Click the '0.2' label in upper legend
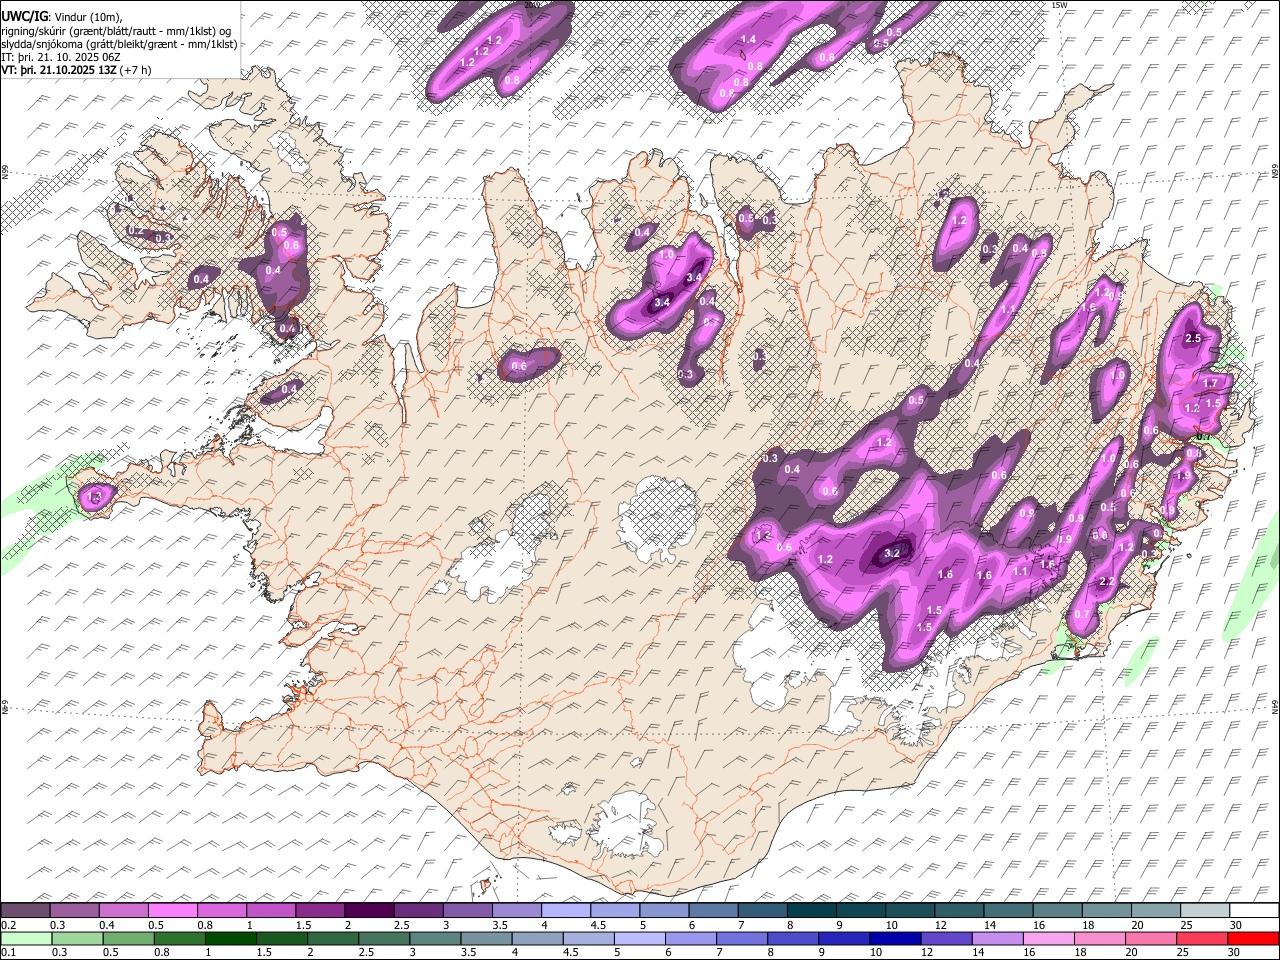 coord(8,925)
